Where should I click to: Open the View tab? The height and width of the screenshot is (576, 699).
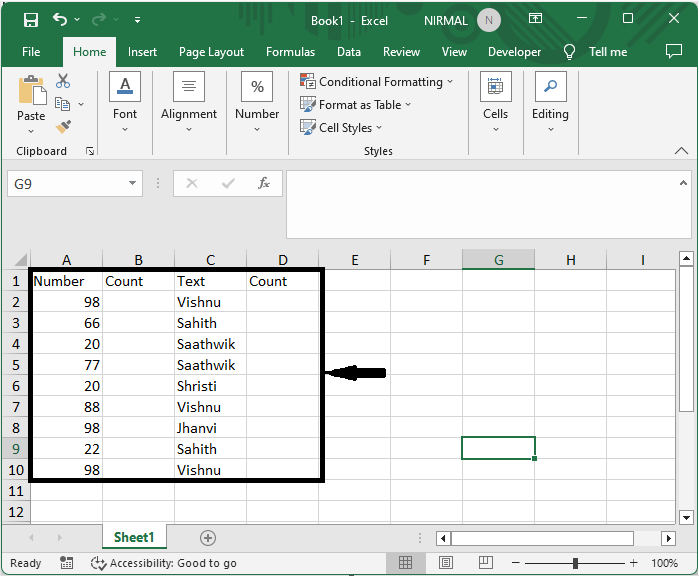click(x=454, y=52)
